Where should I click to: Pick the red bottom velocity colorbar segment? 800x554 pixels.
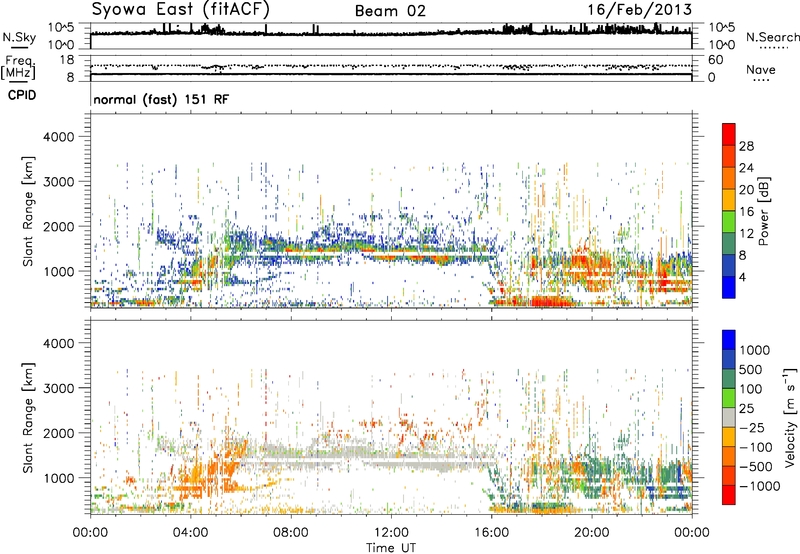pyautogui.click(x=729, y=495)
